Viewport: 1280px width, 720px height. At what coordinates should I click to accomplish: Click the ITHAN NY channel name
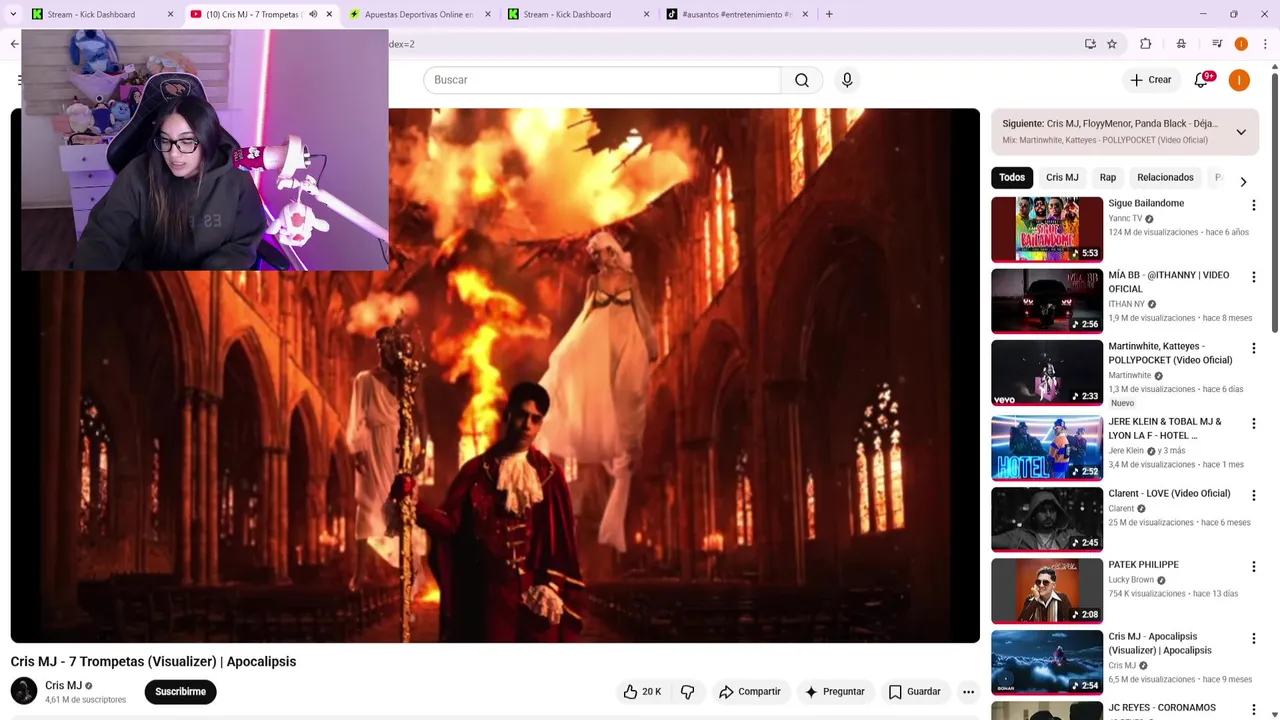[x=1126, y=304]
